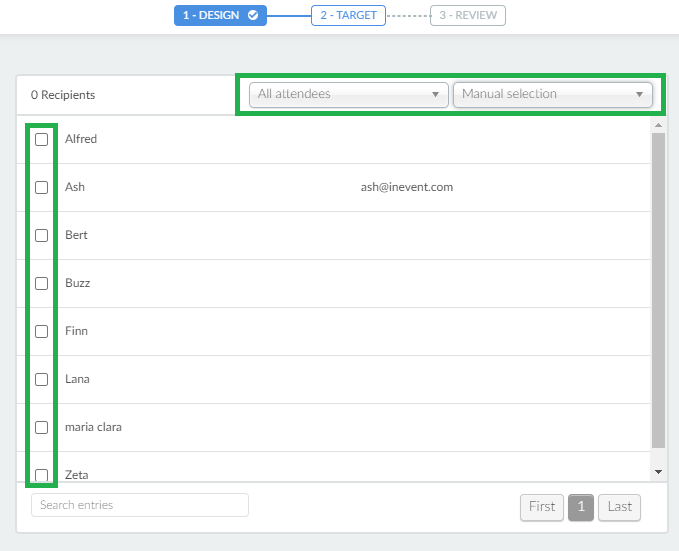This screenshot has width=679, height=551.
Task: Check maria clara as a recipient
Action: coord(42,428)
